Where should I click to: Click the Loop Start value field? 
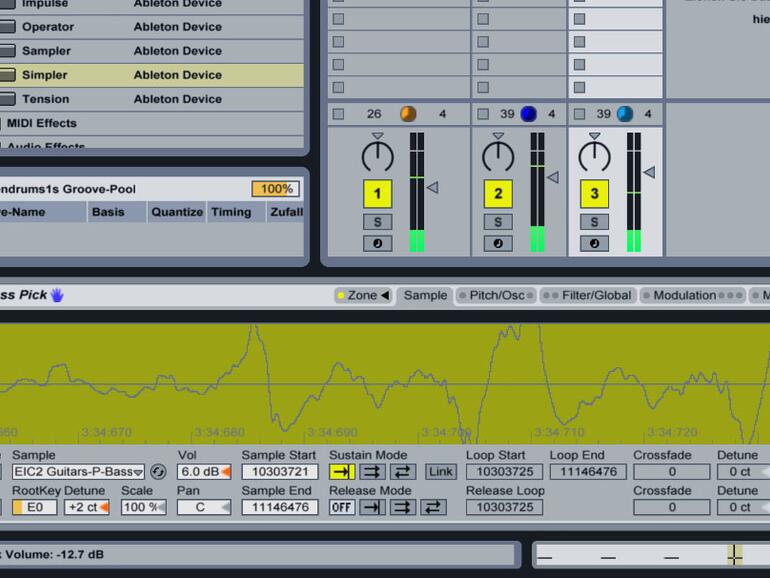pyautogui.click(x=504, y=472)
